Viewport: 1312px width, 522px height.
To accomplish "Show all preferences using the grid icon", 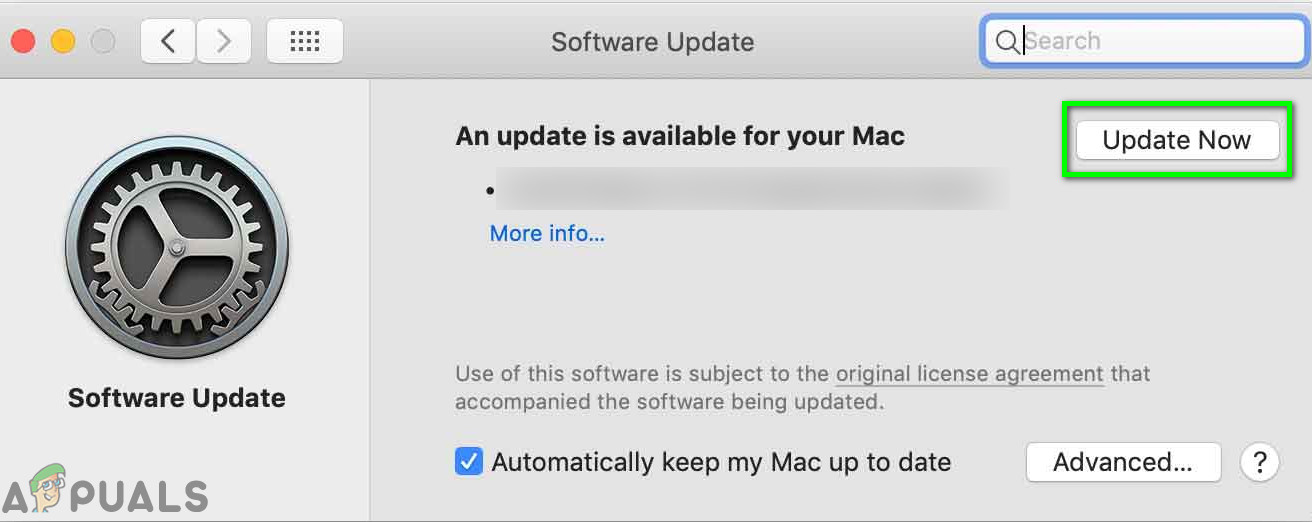I will coord(304,41).
